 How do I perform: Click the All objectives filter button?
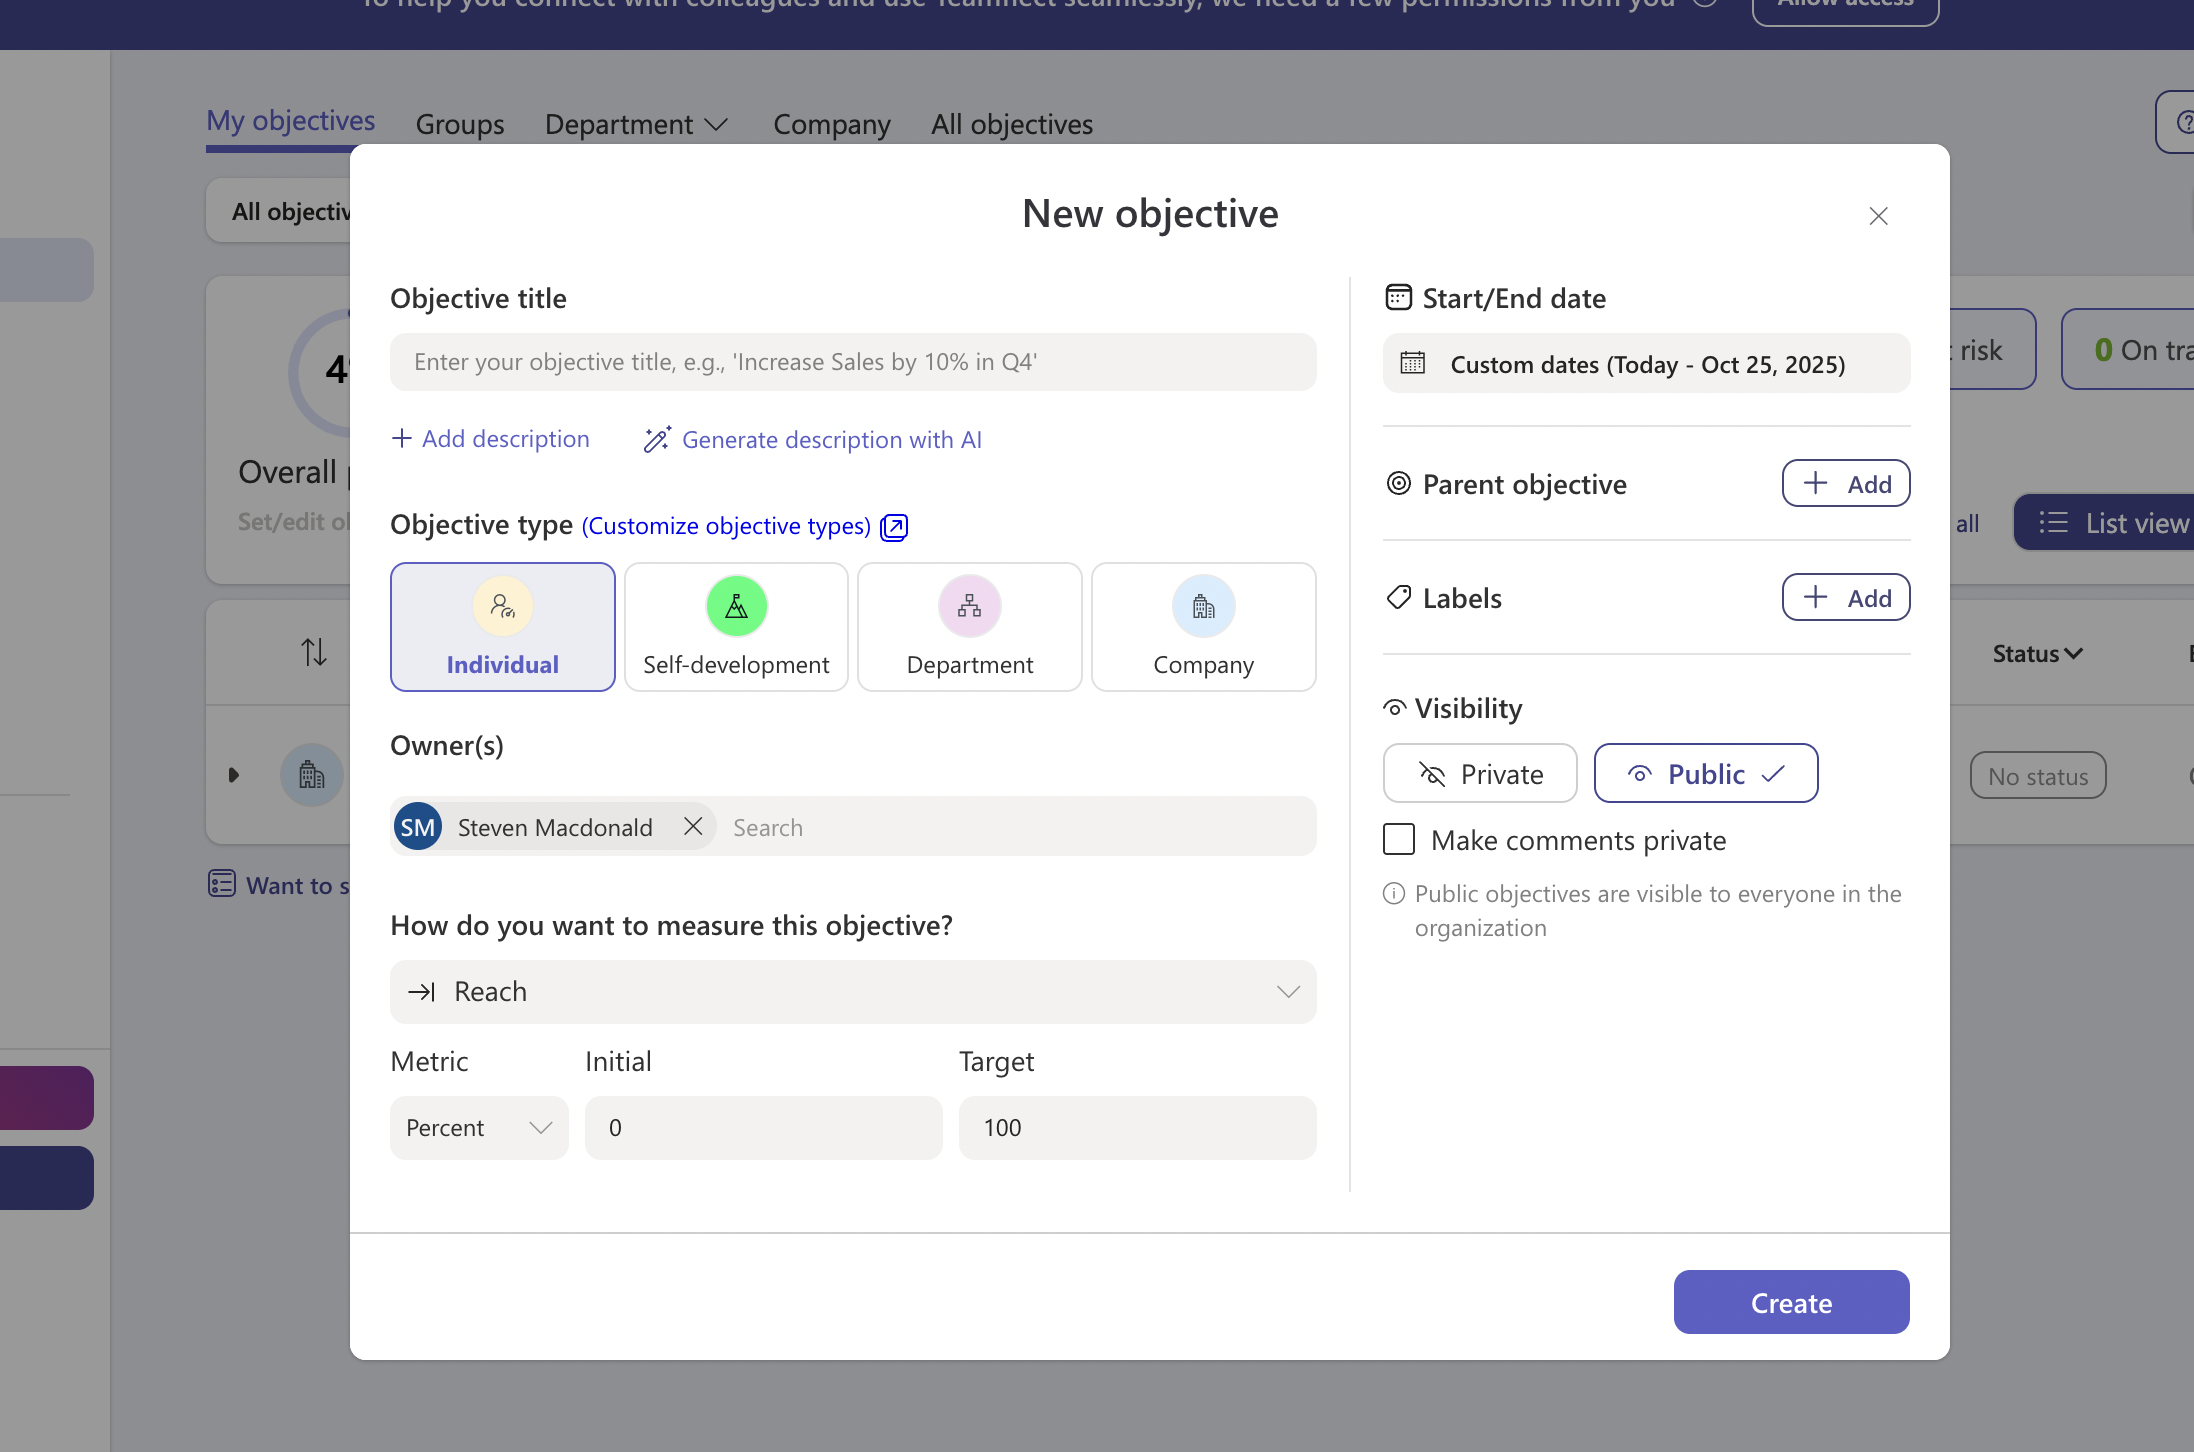point(279,211)
